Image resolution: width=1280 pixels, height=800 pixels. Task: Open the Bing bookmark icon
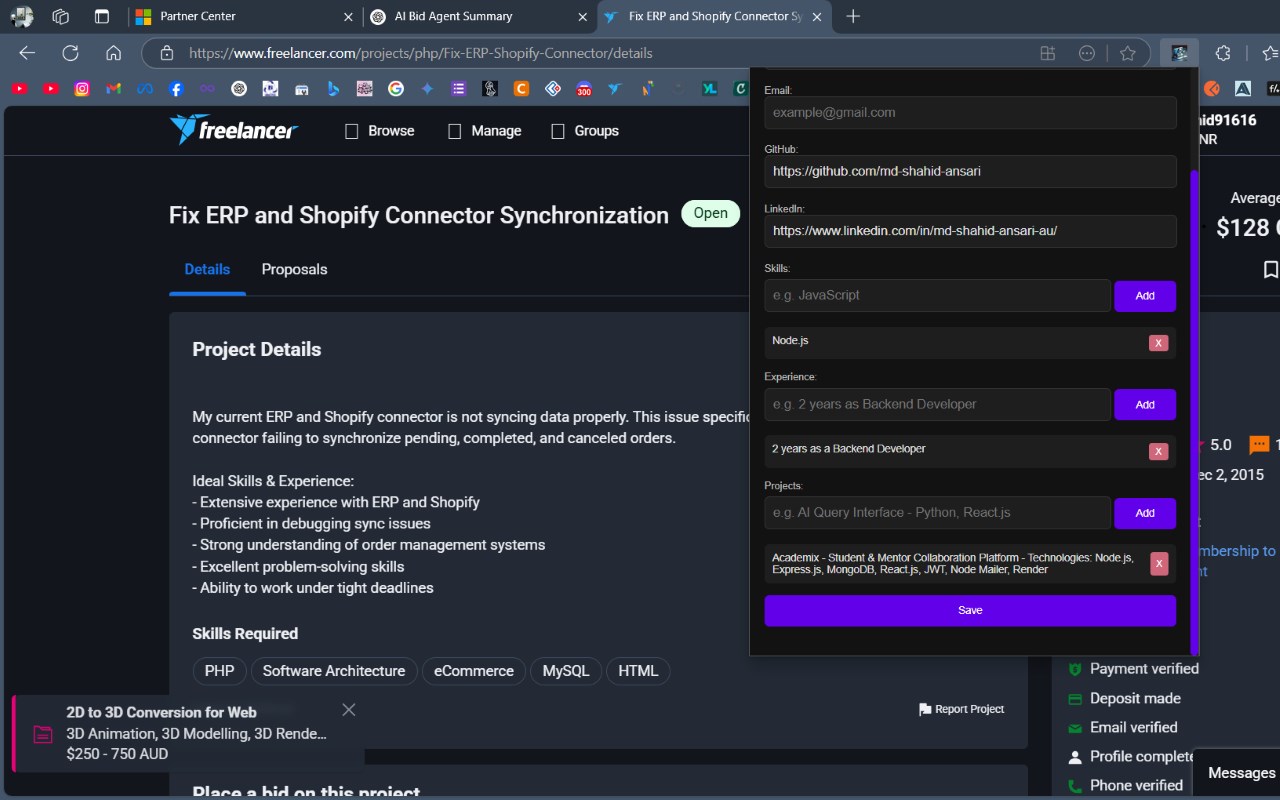tap(333, 88)
